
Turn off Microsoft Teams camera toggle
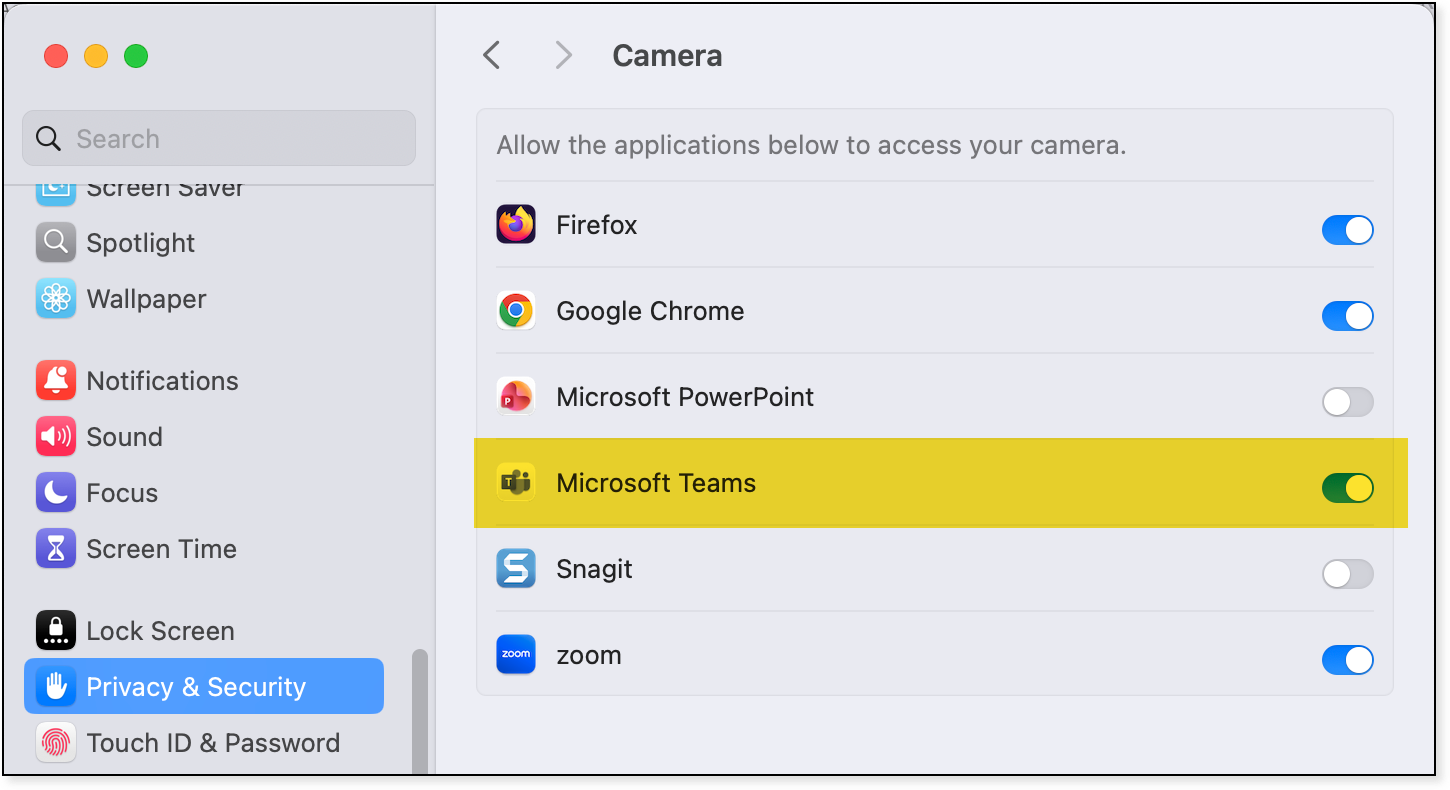pos(1347,488)
